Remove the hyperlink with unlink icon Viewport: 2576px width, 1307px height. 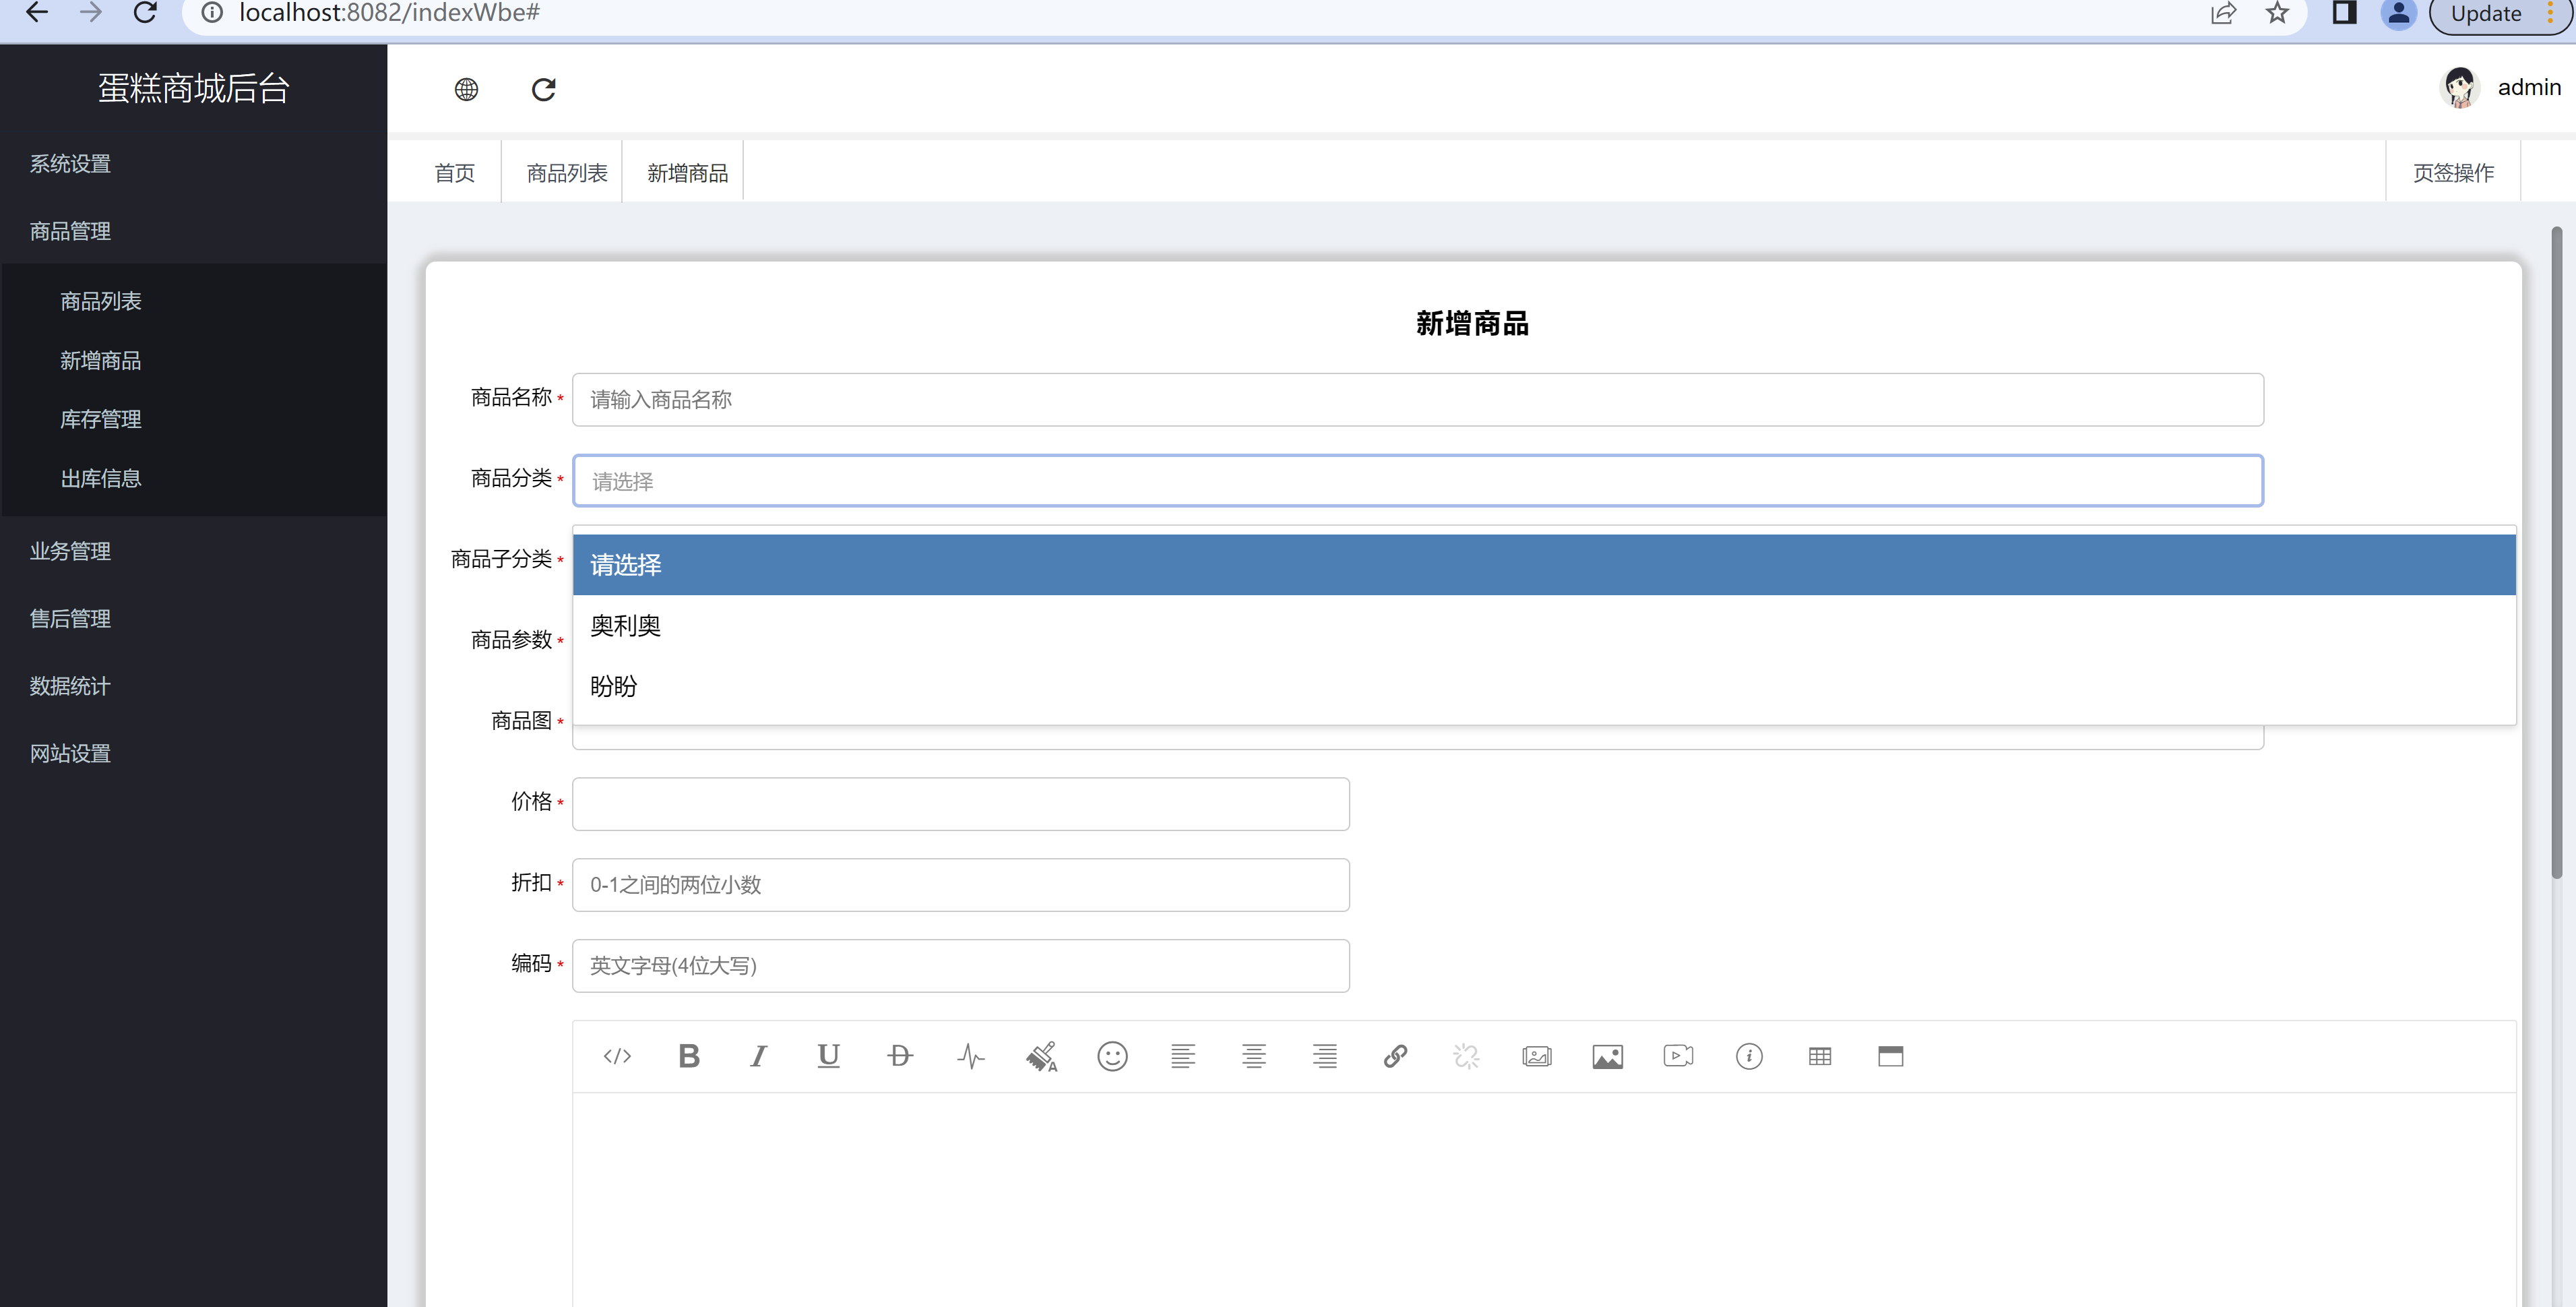1466,1056
